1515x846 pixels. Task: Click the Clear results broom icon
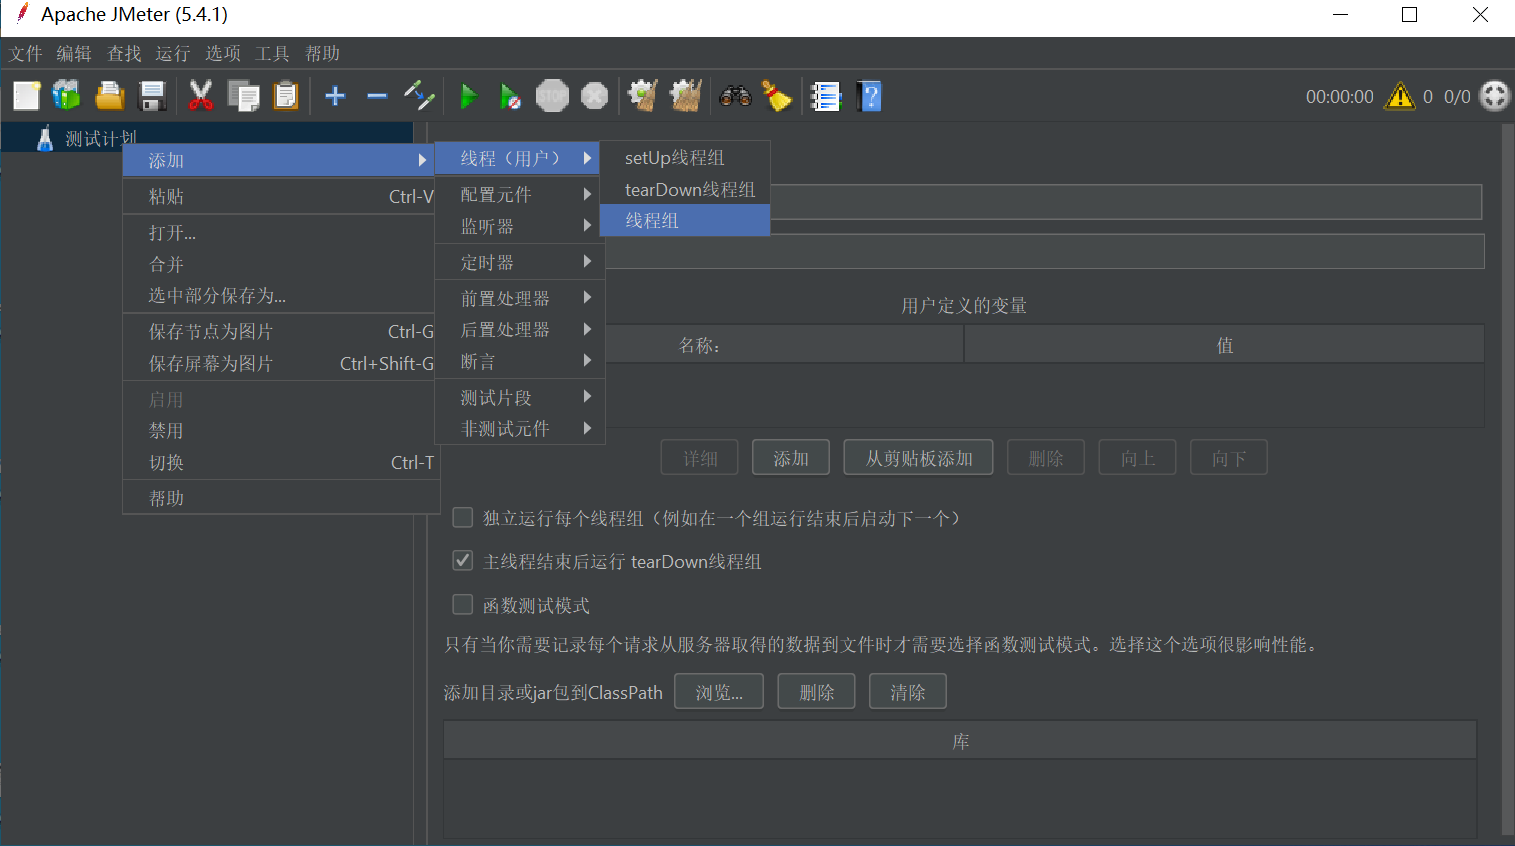pyautogui.click(x=642, y=96)
